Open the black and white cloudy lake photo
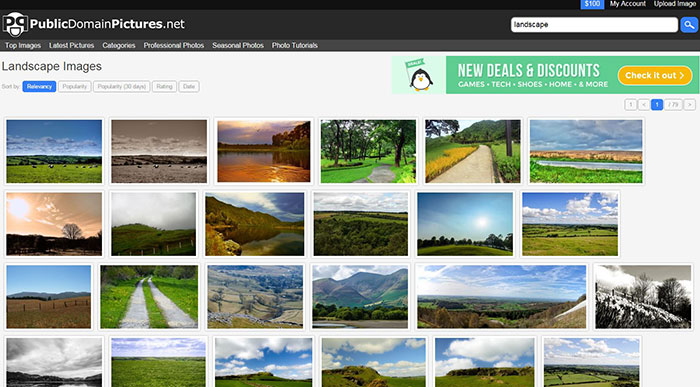Image resolution: width=700 pixels, height=387 pixels. [x=54, y=362]
